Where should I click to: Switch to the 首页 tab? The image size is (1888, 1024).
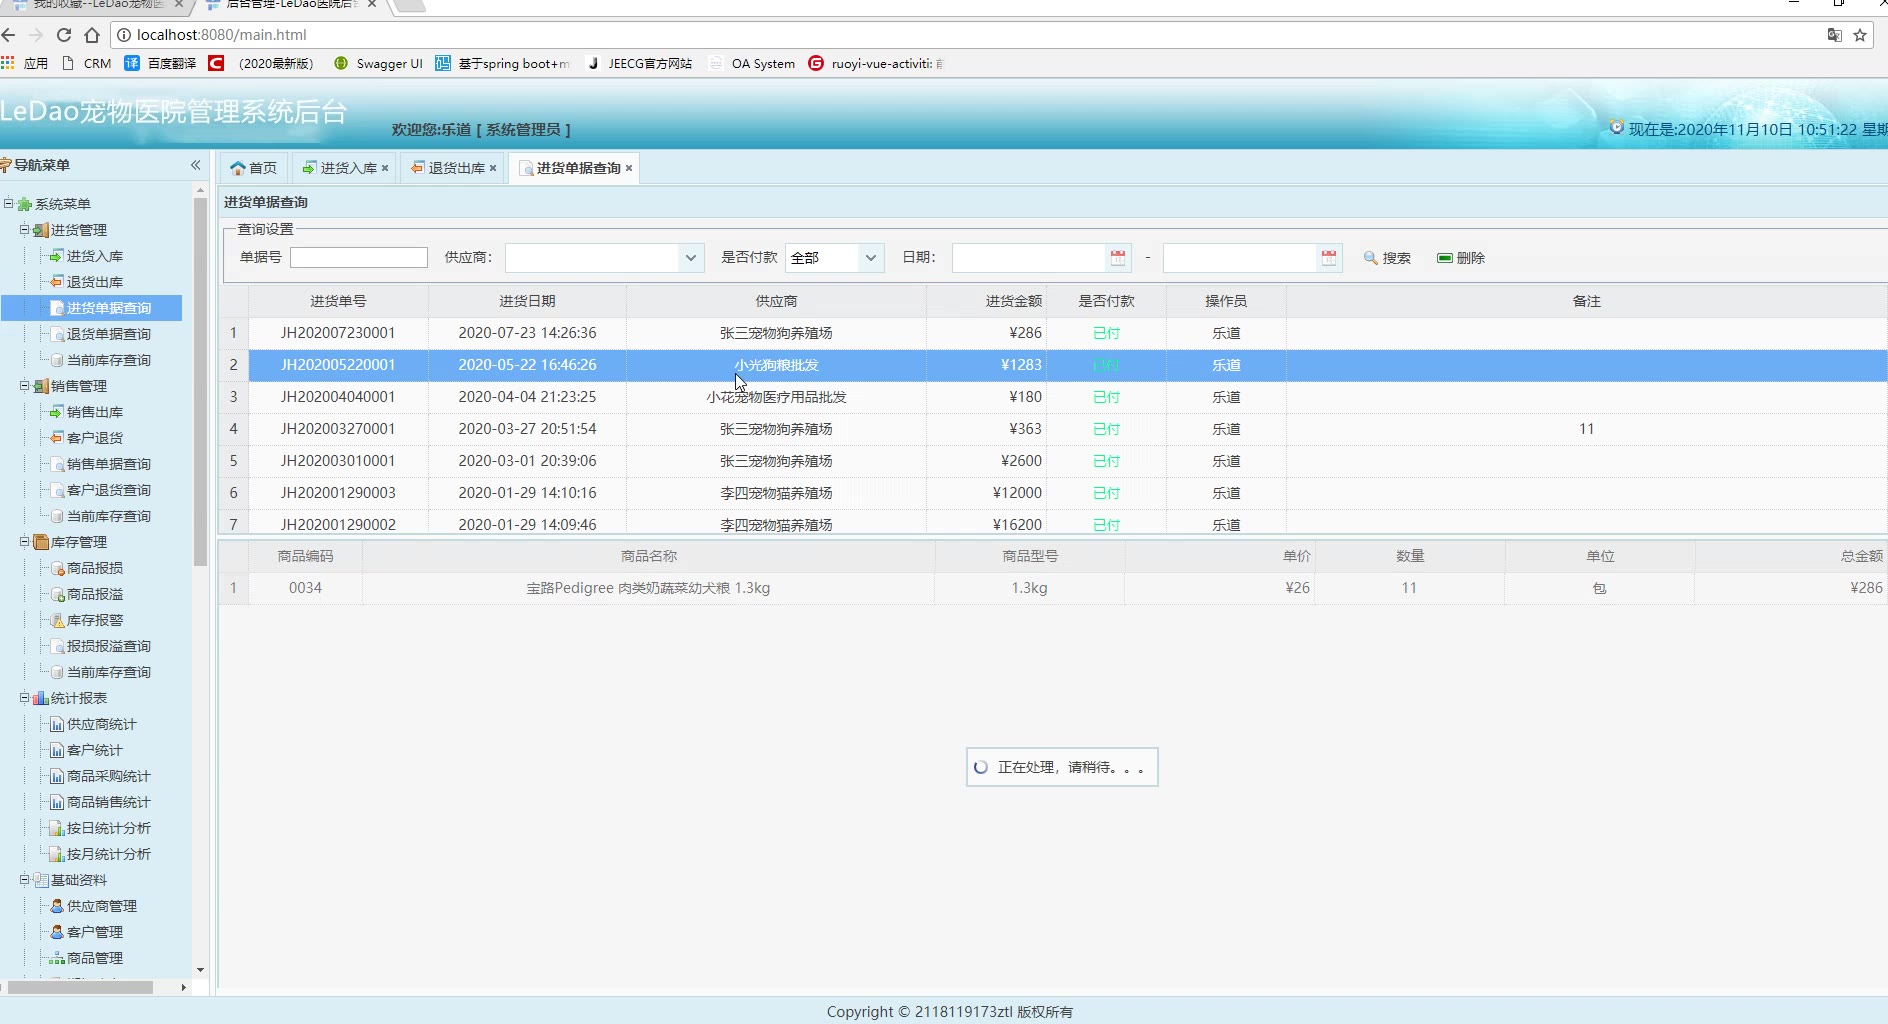[254, 168]
